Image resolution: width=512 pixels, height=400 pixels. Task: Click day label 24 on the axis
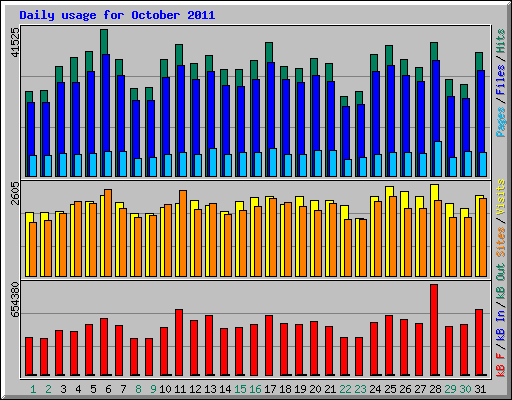(x=375, y=389)
